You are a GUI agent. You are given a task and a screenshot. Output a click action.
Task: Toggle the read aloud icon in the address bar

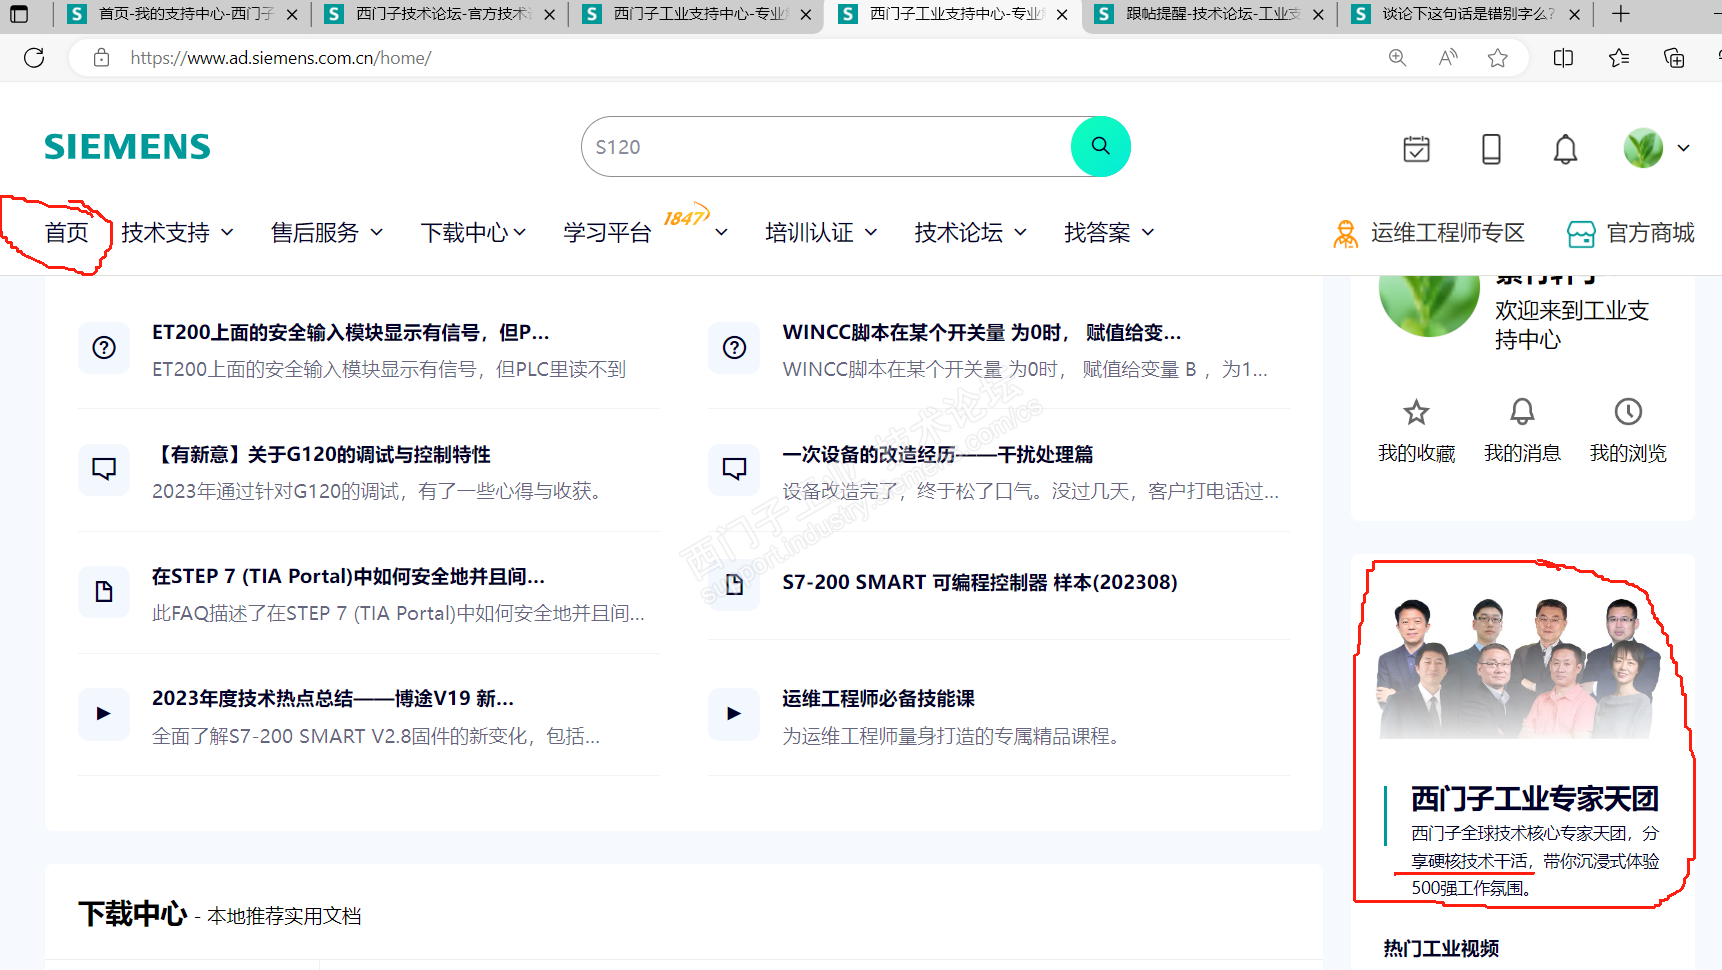click(1447, 58)
